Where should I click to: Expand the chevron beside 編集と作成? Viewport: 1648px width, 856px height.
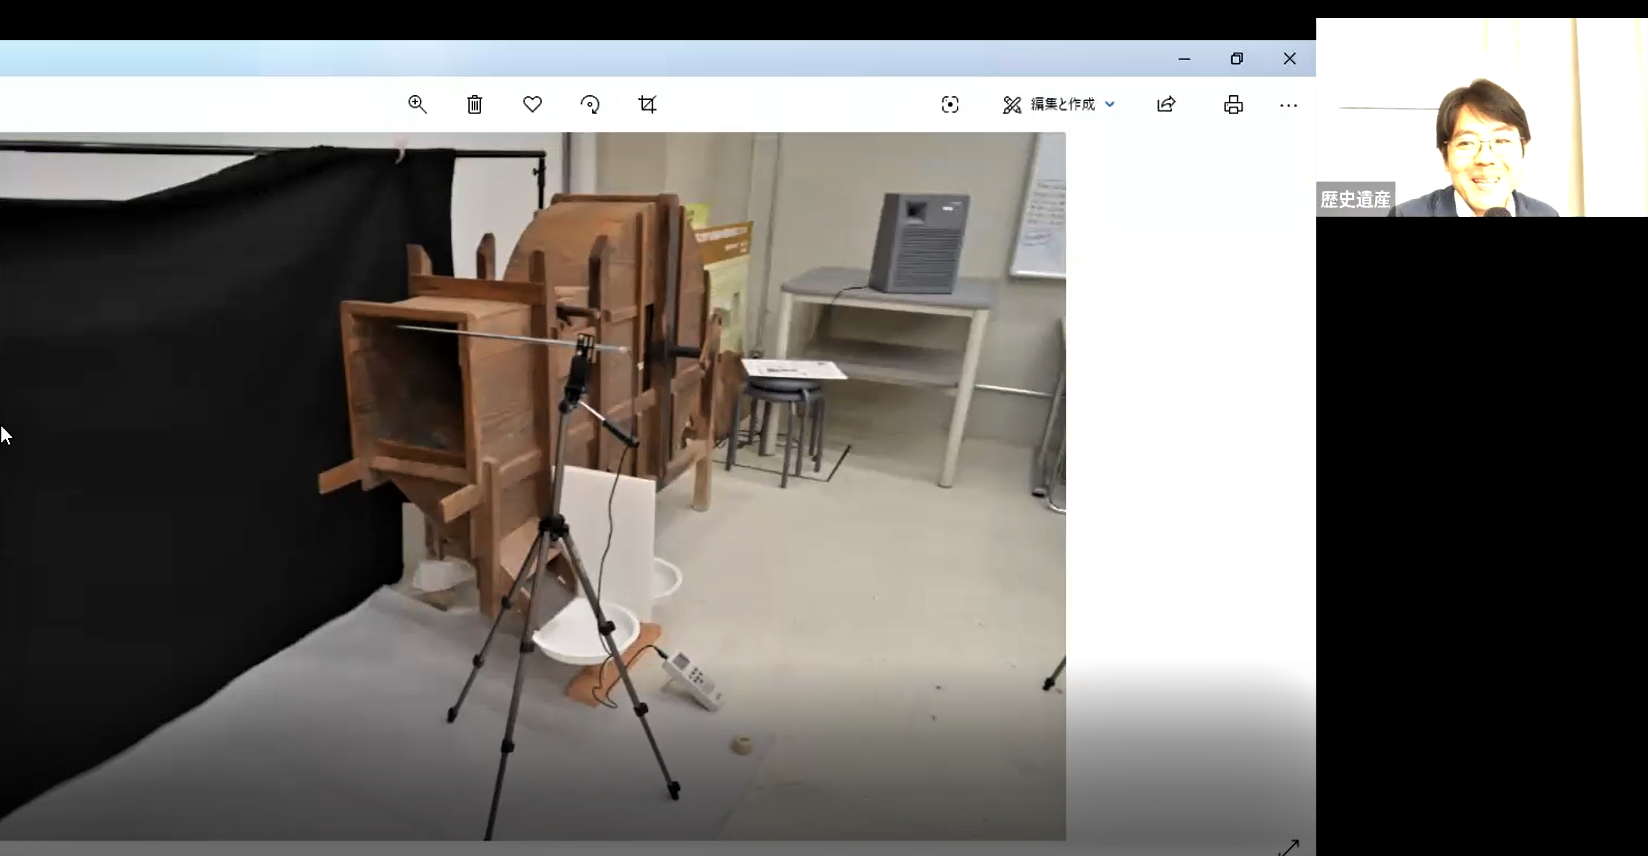tap(1110, 105)
